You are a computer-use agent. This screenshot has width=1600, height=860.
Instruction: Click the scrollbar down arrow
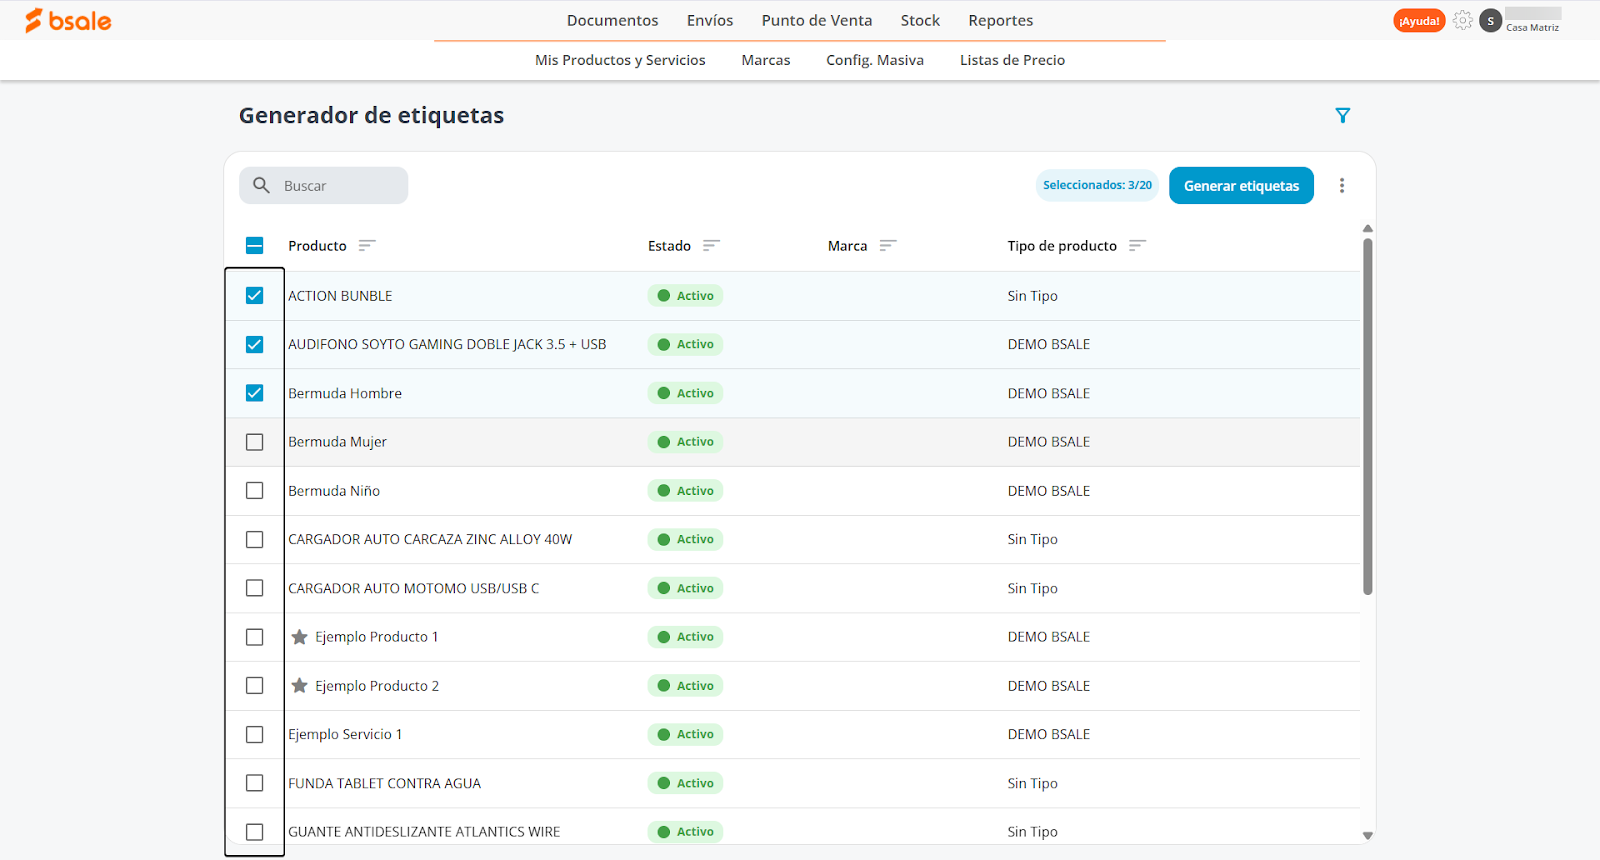1367,836
